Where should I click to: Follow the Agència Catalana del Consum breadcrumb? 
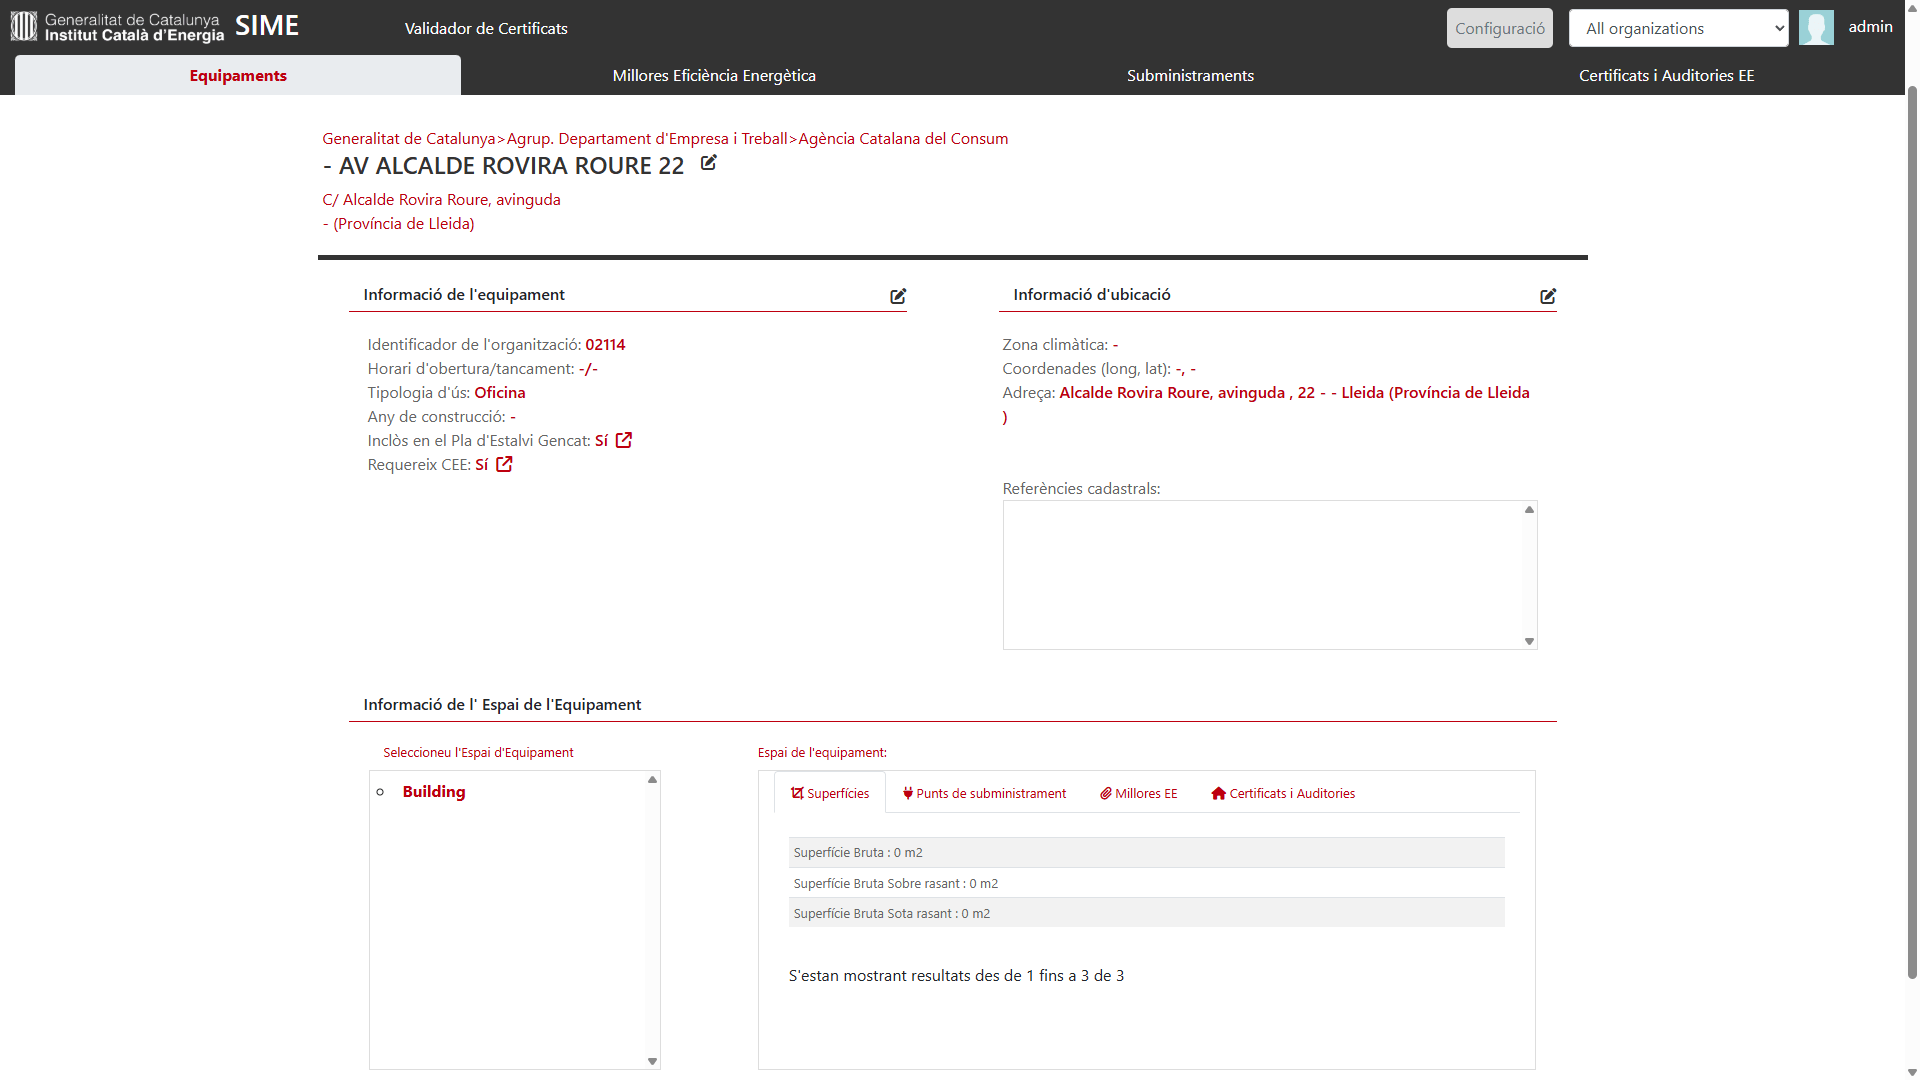coord(903,139)
